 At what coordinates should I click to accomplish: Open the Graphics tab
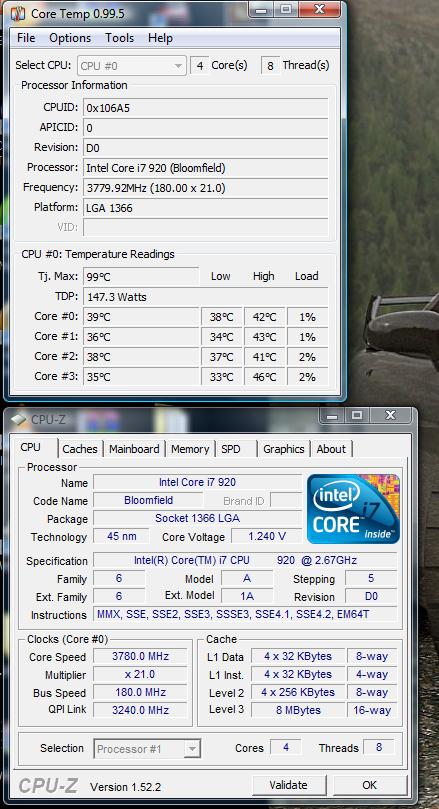tap(284, 449)
